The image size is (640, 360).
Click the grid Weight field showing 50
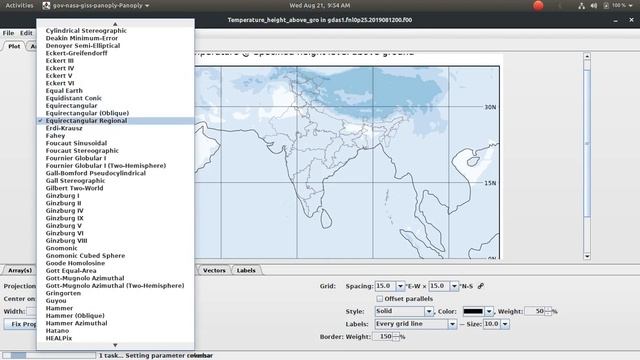pyautogui.click(x=535, y=311)
